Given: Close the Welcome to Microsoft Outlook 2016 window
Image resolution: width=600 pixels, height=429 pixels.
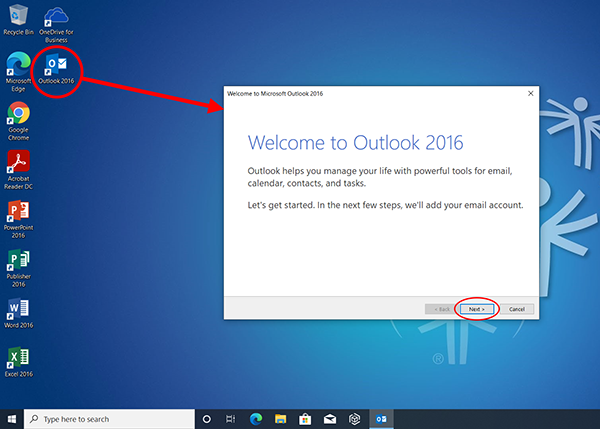Looking at the screenshot, I should (x=530, y=93).
